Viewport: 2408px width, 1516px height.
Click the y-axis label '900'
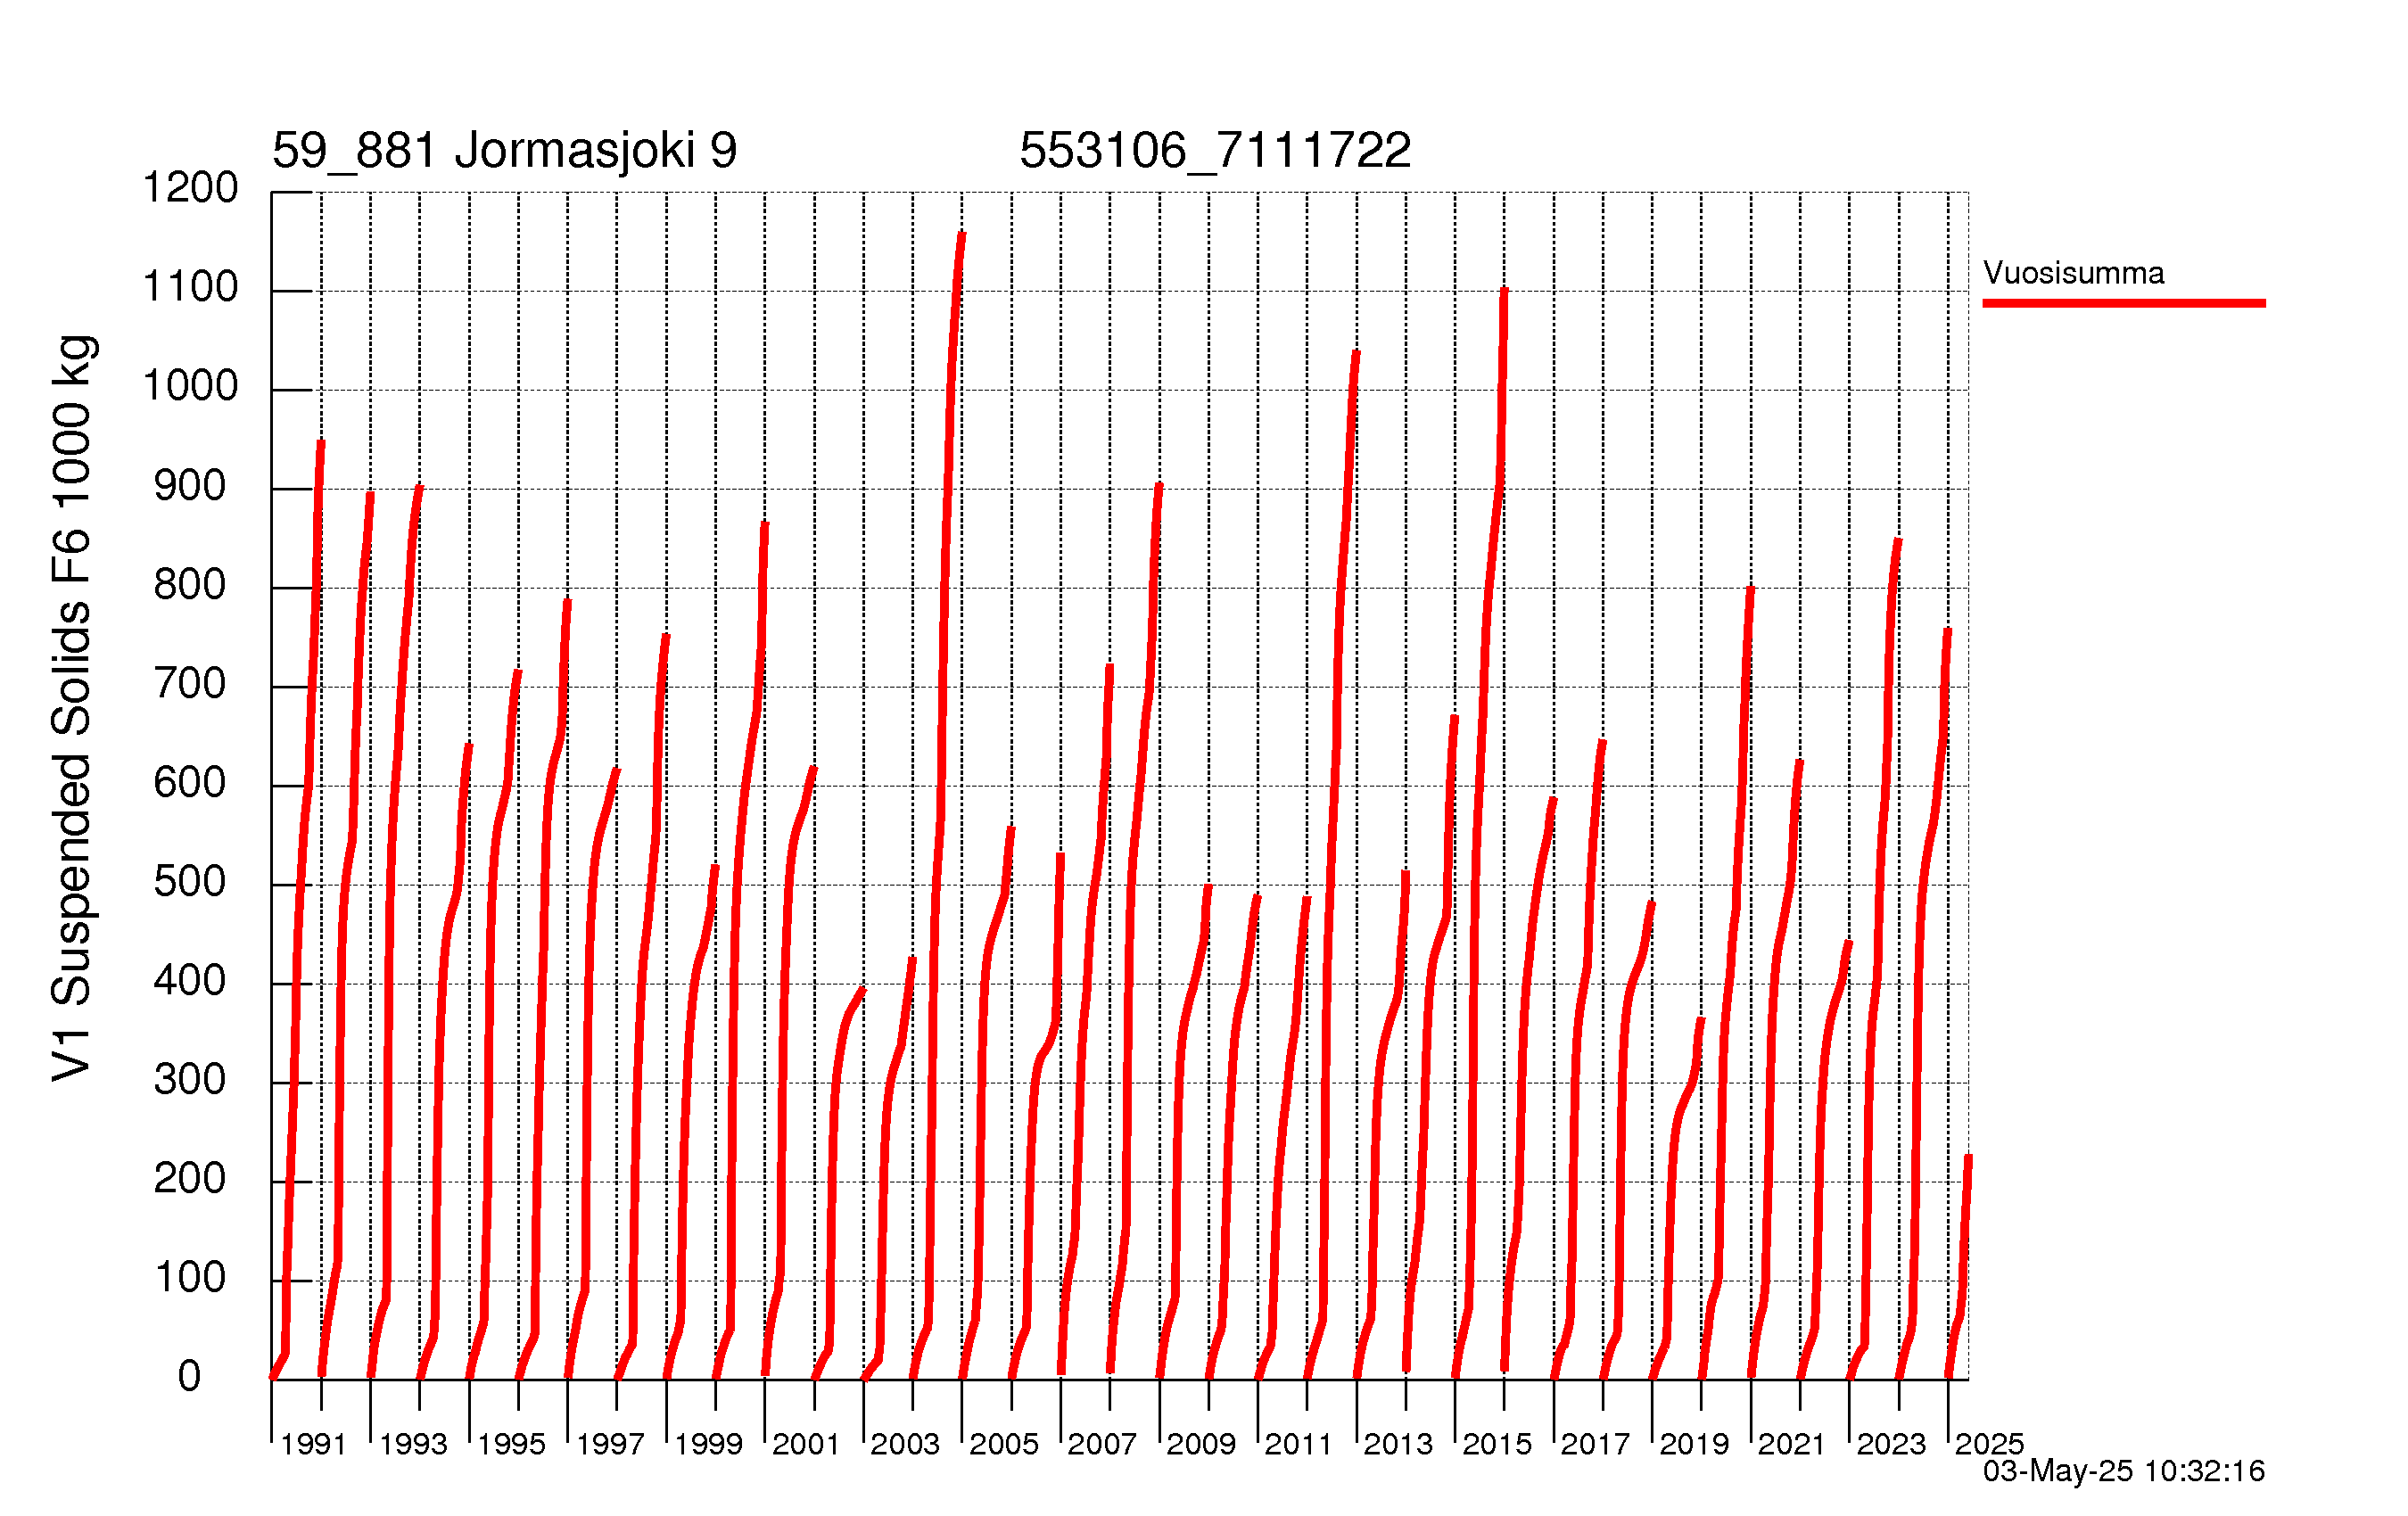[190, 486]
